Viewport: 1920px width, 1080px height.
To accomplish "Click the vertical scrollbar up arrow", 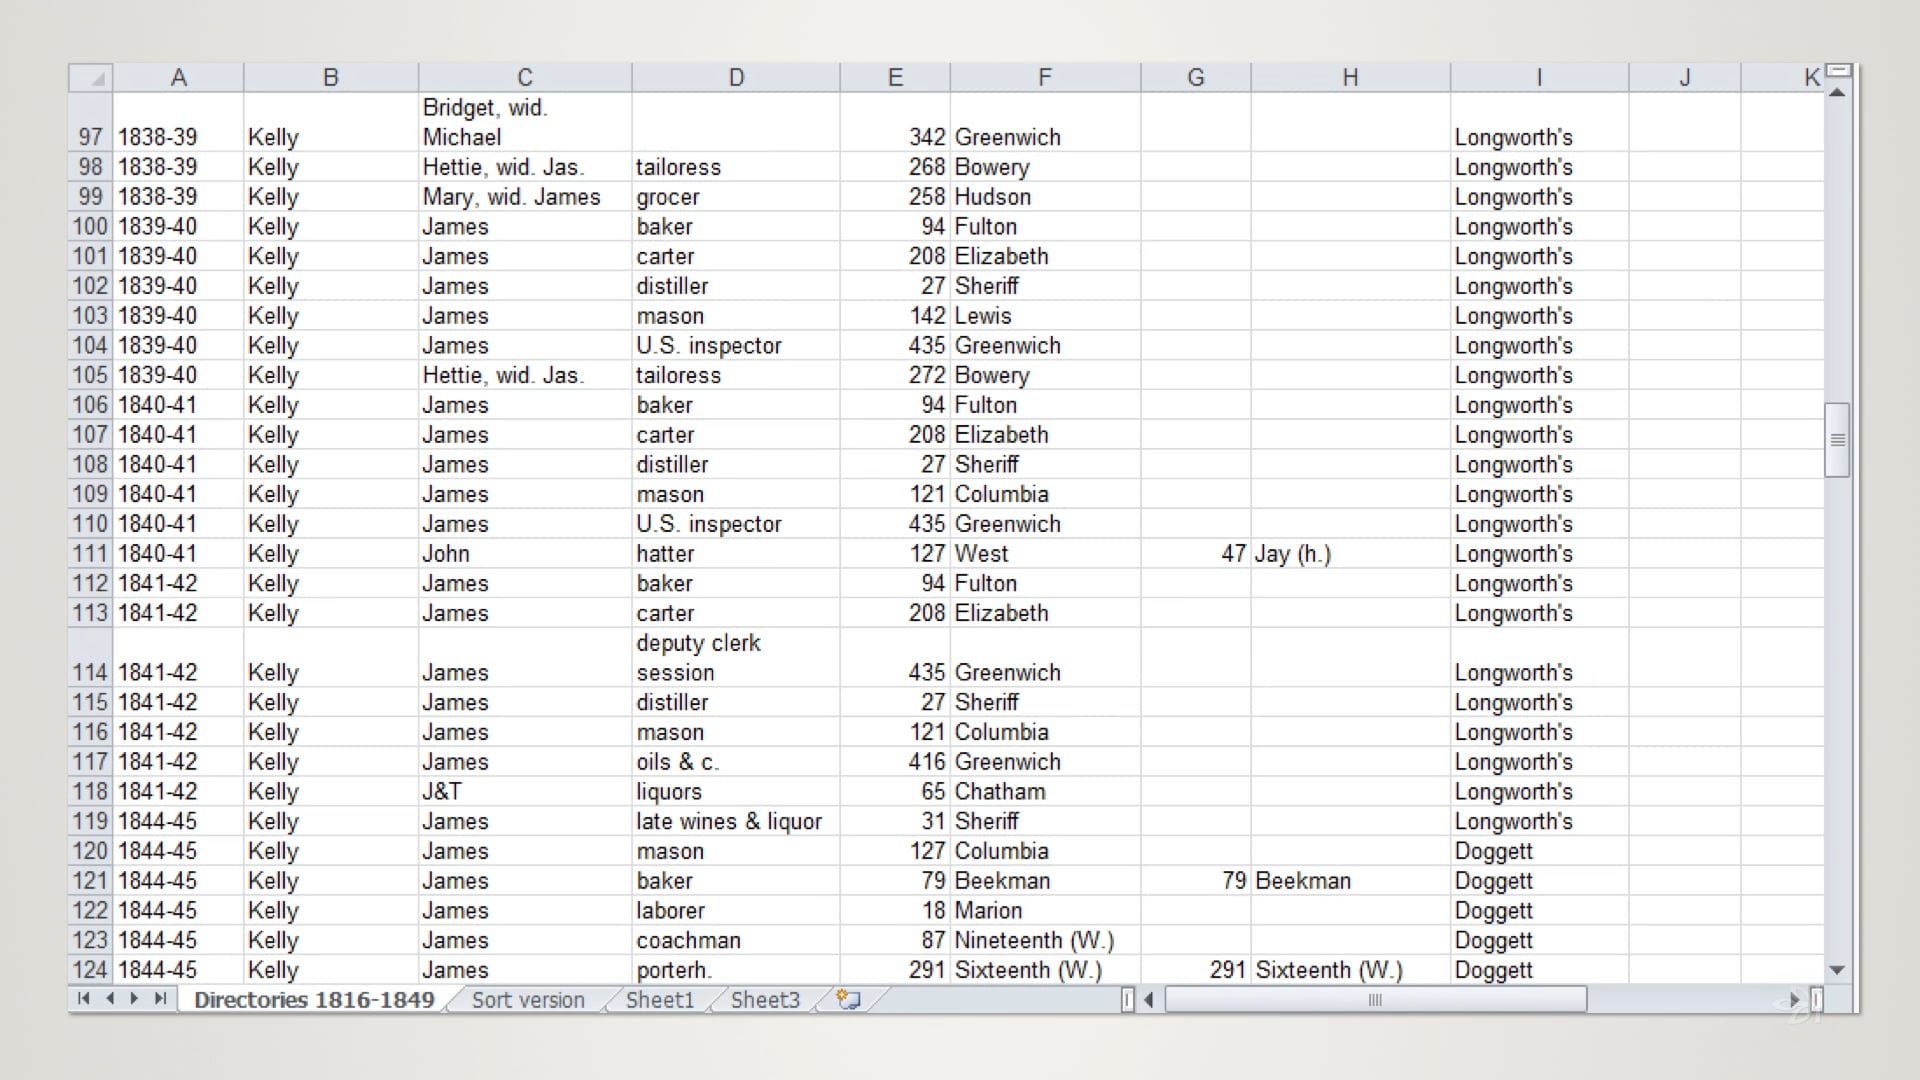I will coord(1837,92).
